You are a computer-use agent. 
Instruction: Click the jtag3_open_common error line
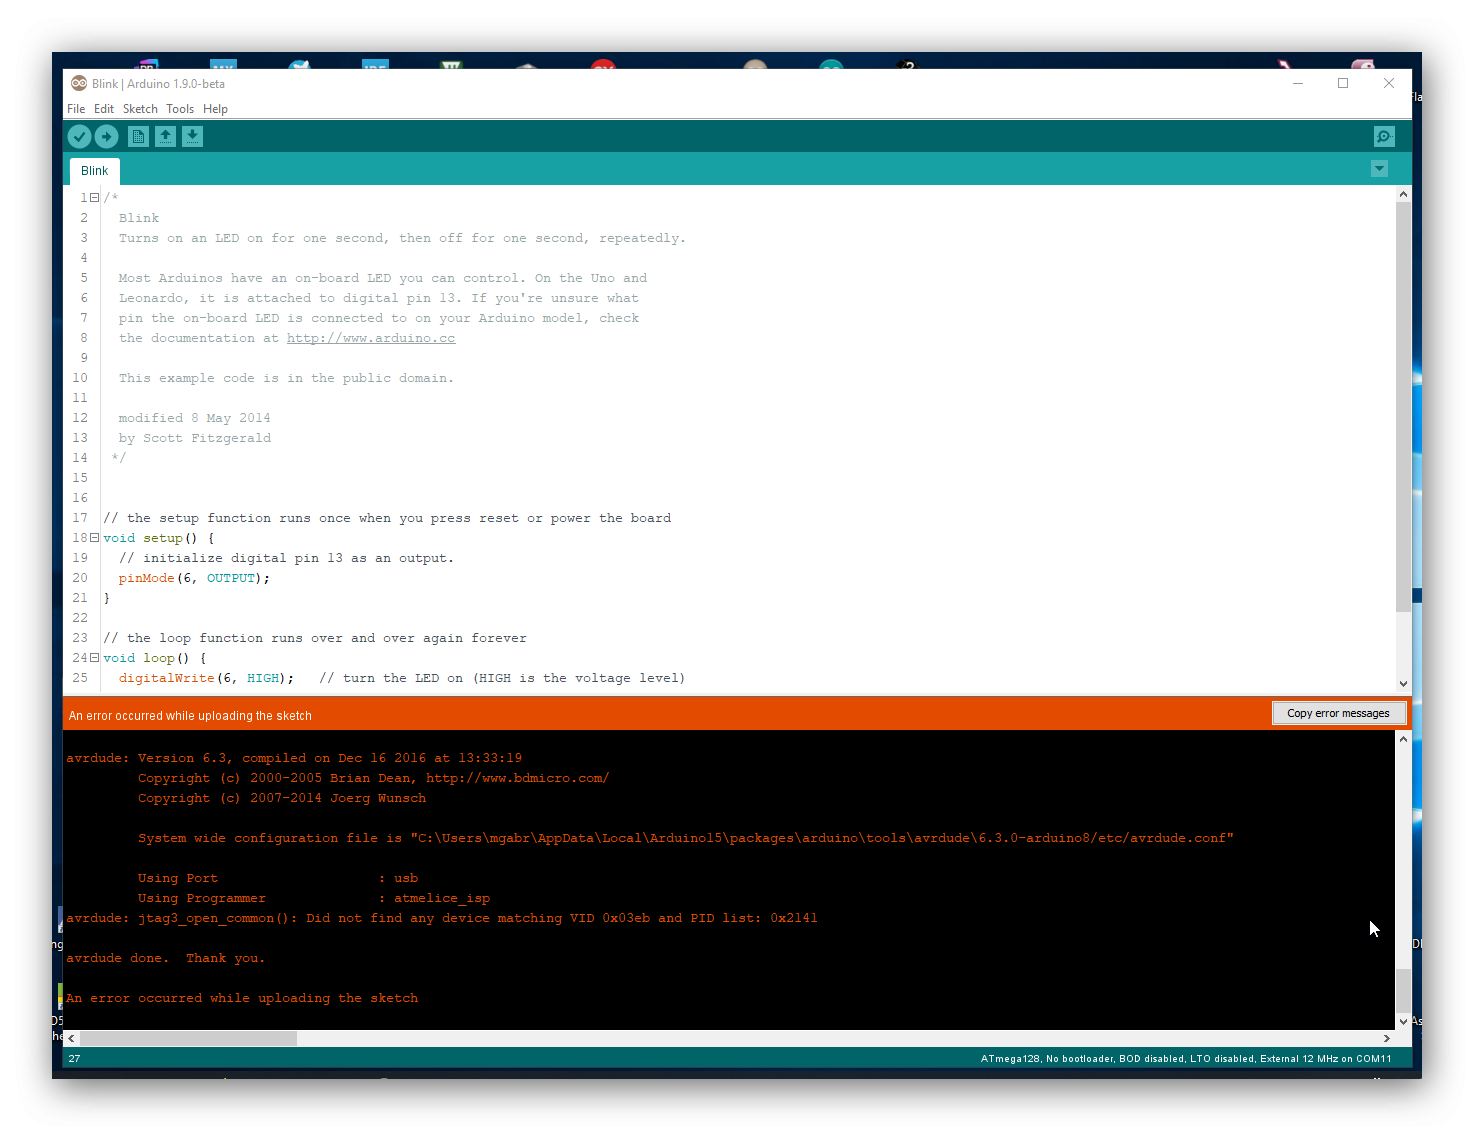(x=442, y=918)
